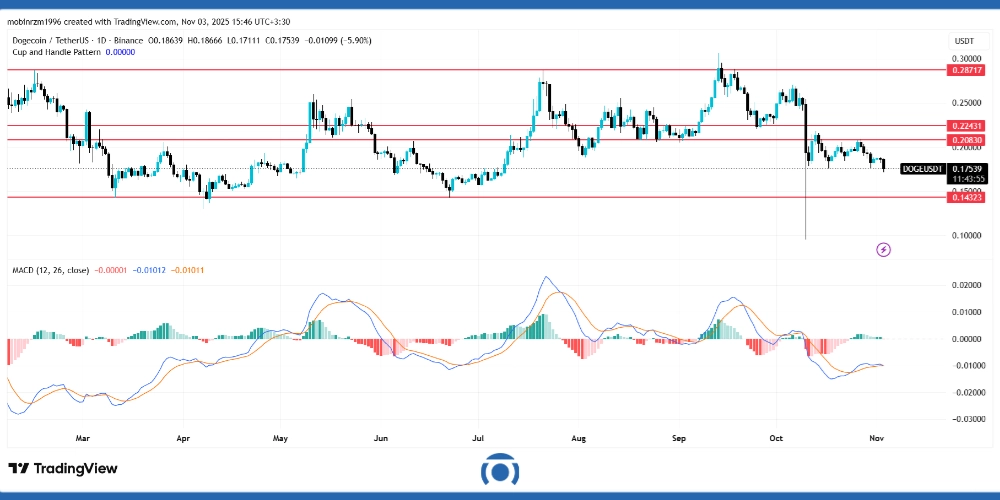This screenshot has width=1000, height=500.
Task: Click the 0.10000 tick on price axis
Action: [964, 236]
